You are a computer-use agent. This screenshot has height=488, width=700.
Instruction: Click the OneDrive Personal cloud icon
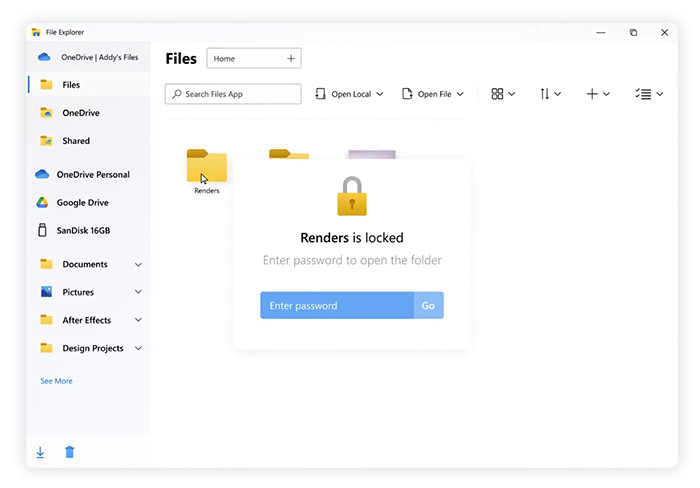[x=42, y=174]
